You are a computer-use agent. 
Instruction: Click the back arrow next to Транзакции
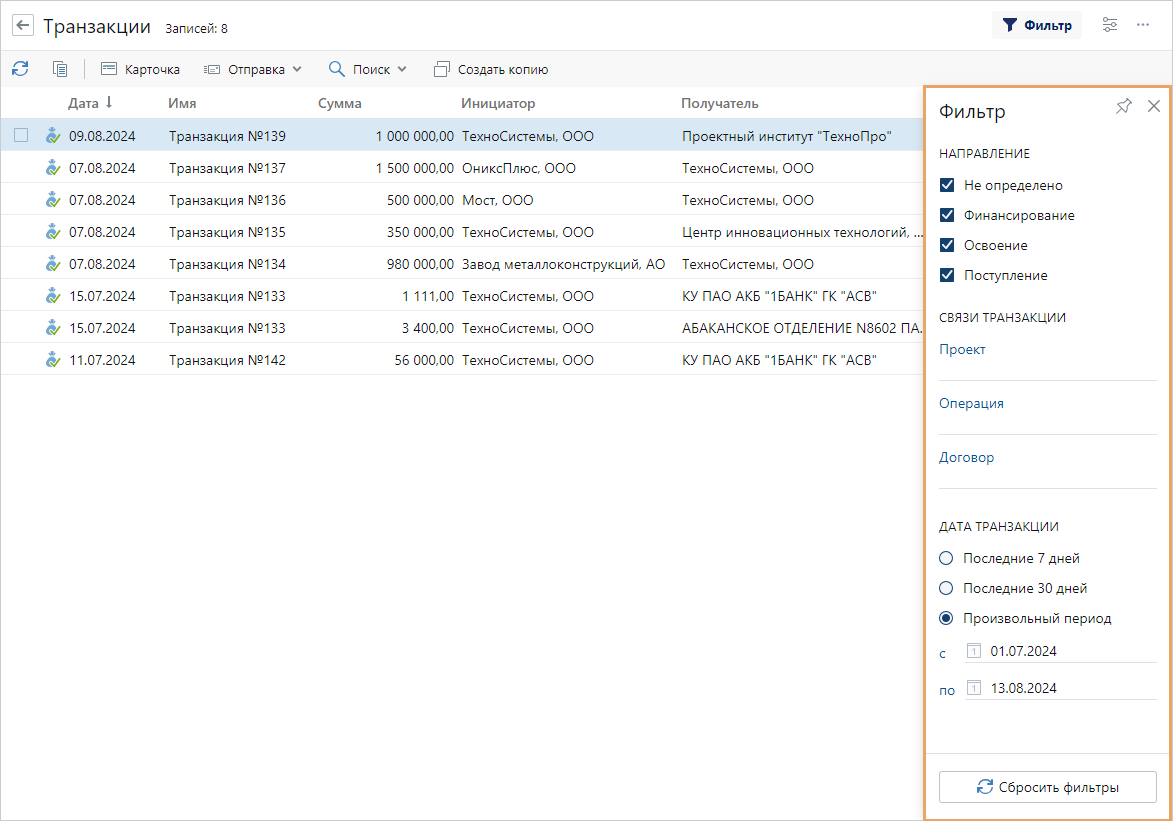click(x=23, y=26)
